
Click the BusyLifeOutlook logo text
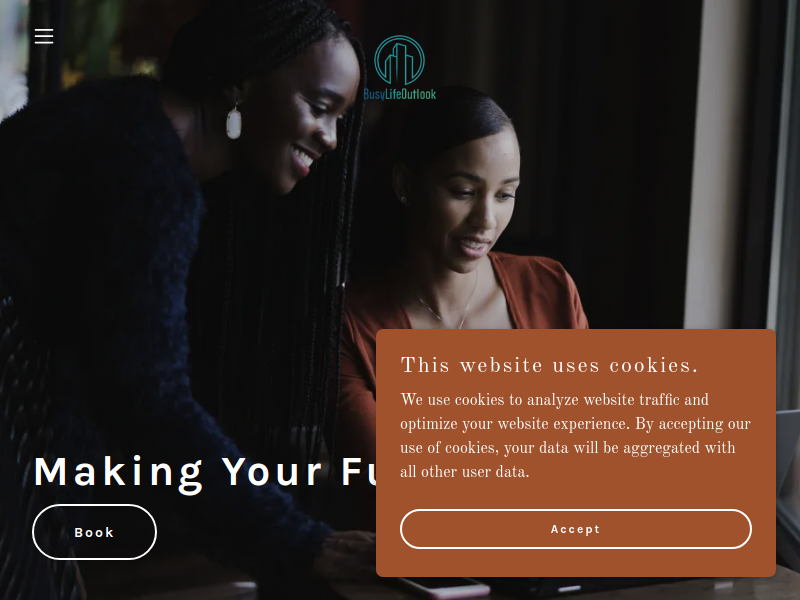pos(399,94)
